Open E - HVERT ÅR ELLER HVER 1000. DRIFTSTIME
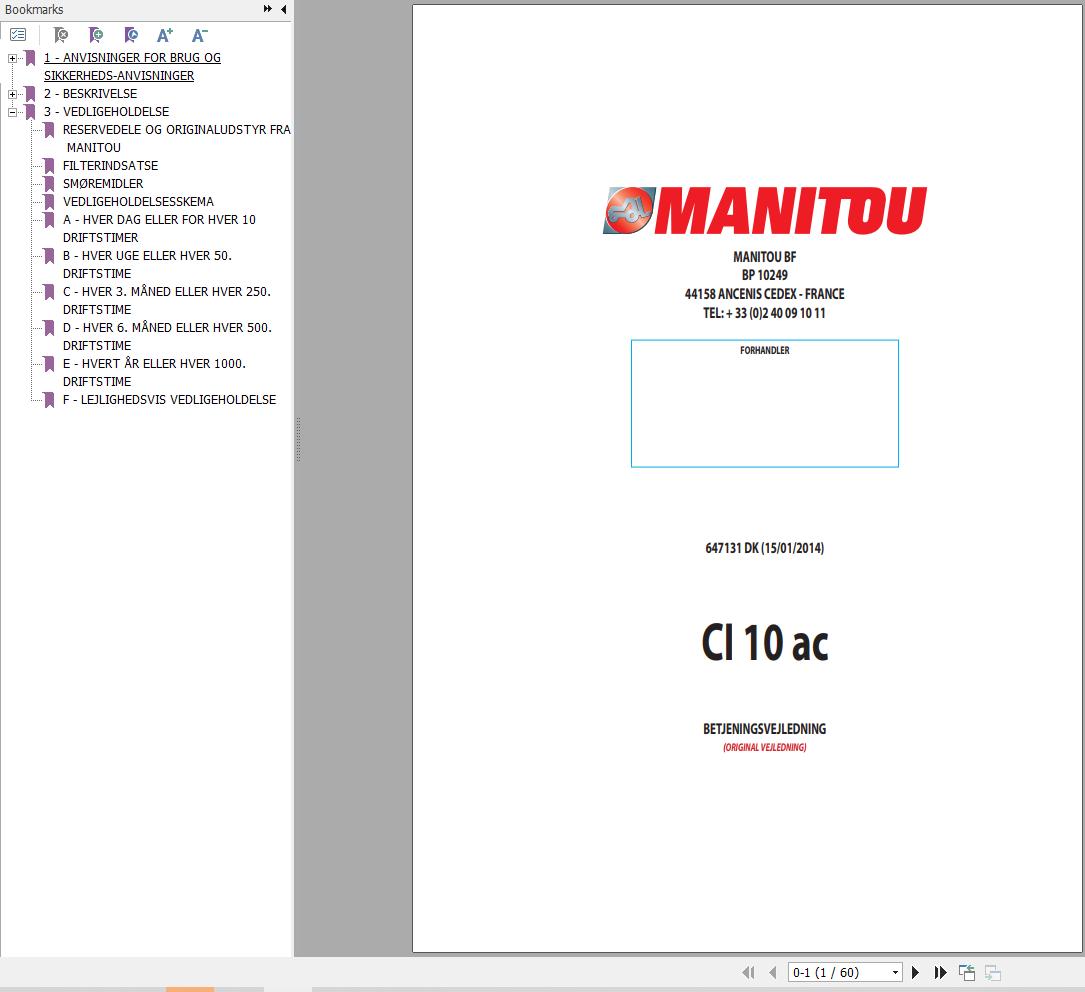 tap(154, 372)
